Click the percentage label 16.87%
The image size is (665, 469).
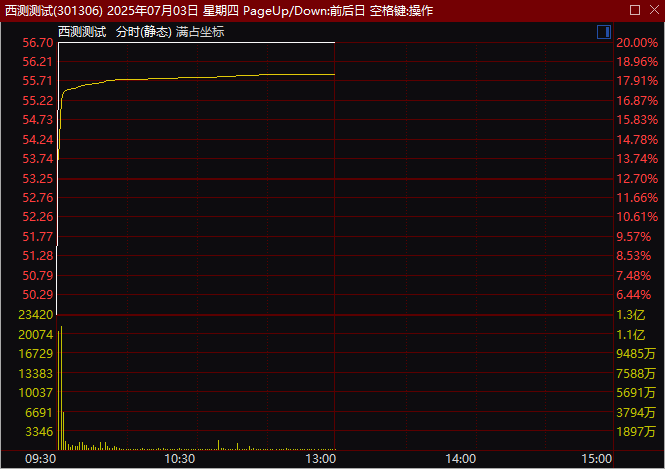point(637,100)
